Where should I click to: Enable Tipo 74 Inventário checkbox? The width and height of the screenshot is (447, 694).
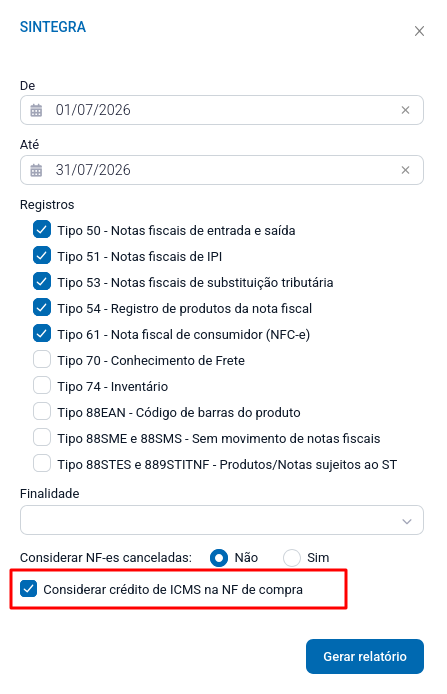click(x=42, y=386)
